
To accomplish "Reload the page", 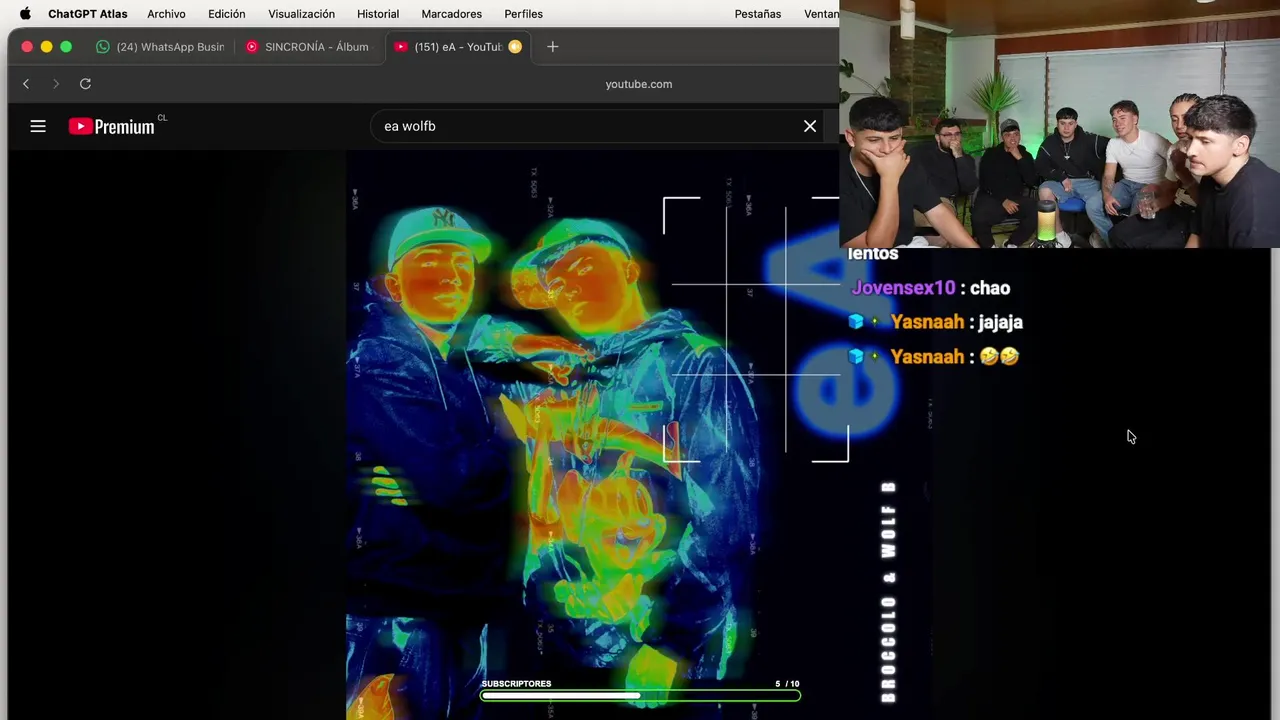I will (85, 84).
